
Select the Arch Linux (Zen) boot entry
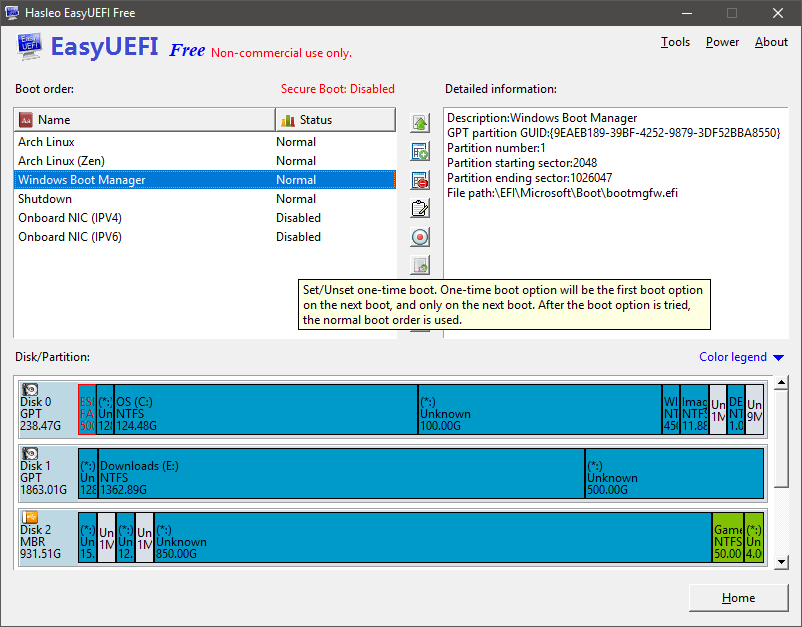pos(61,161)
